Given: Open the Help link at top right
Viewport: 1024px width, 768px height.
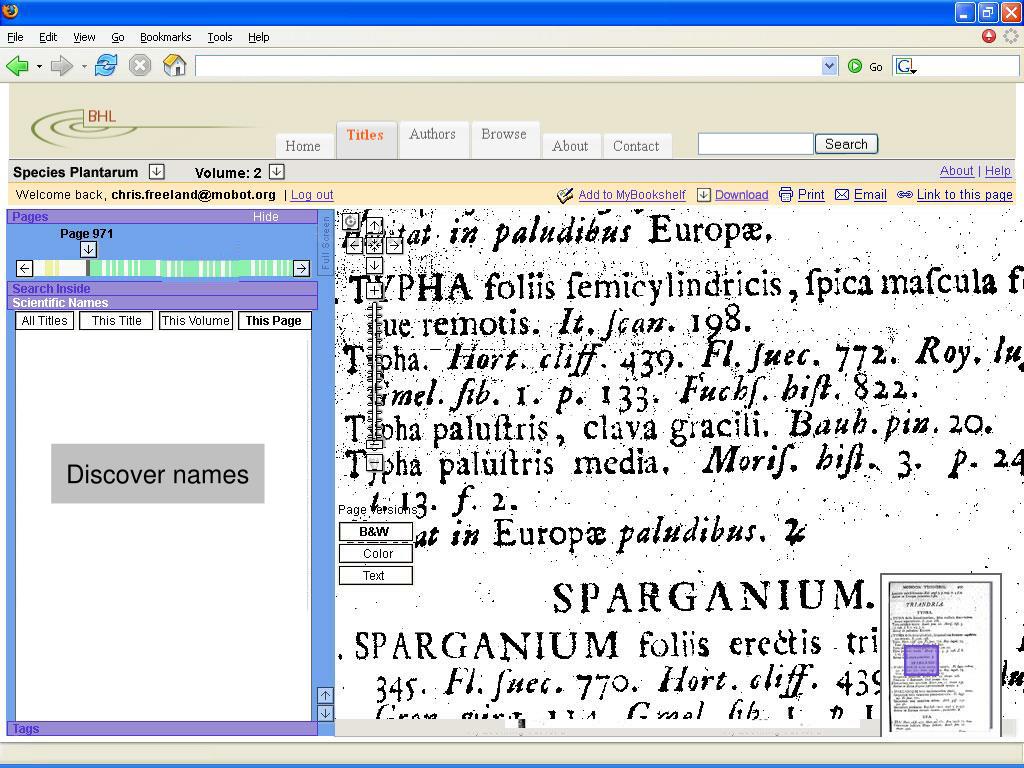Looking at the screenshot, I should 997,171.
